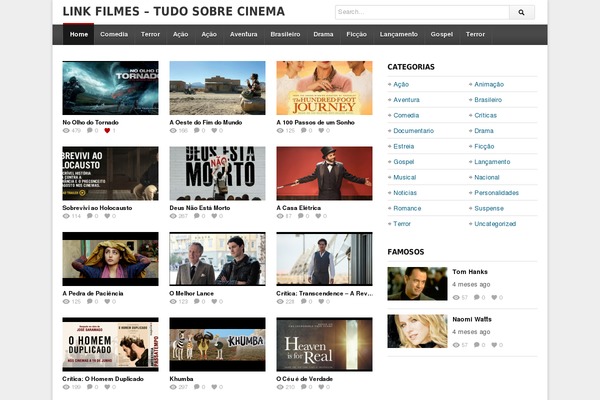Open Personalidades category in sidebar
Viewport: 600px width, 400px height.
tap(497, 193)
